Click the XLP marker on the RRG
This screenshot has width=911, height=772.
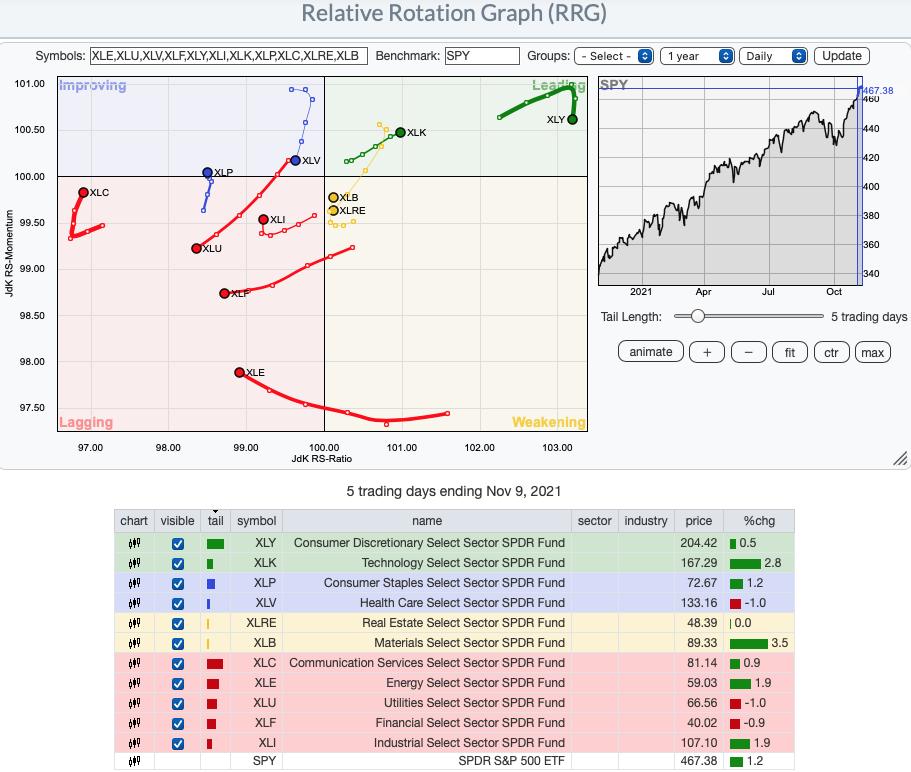207,173
